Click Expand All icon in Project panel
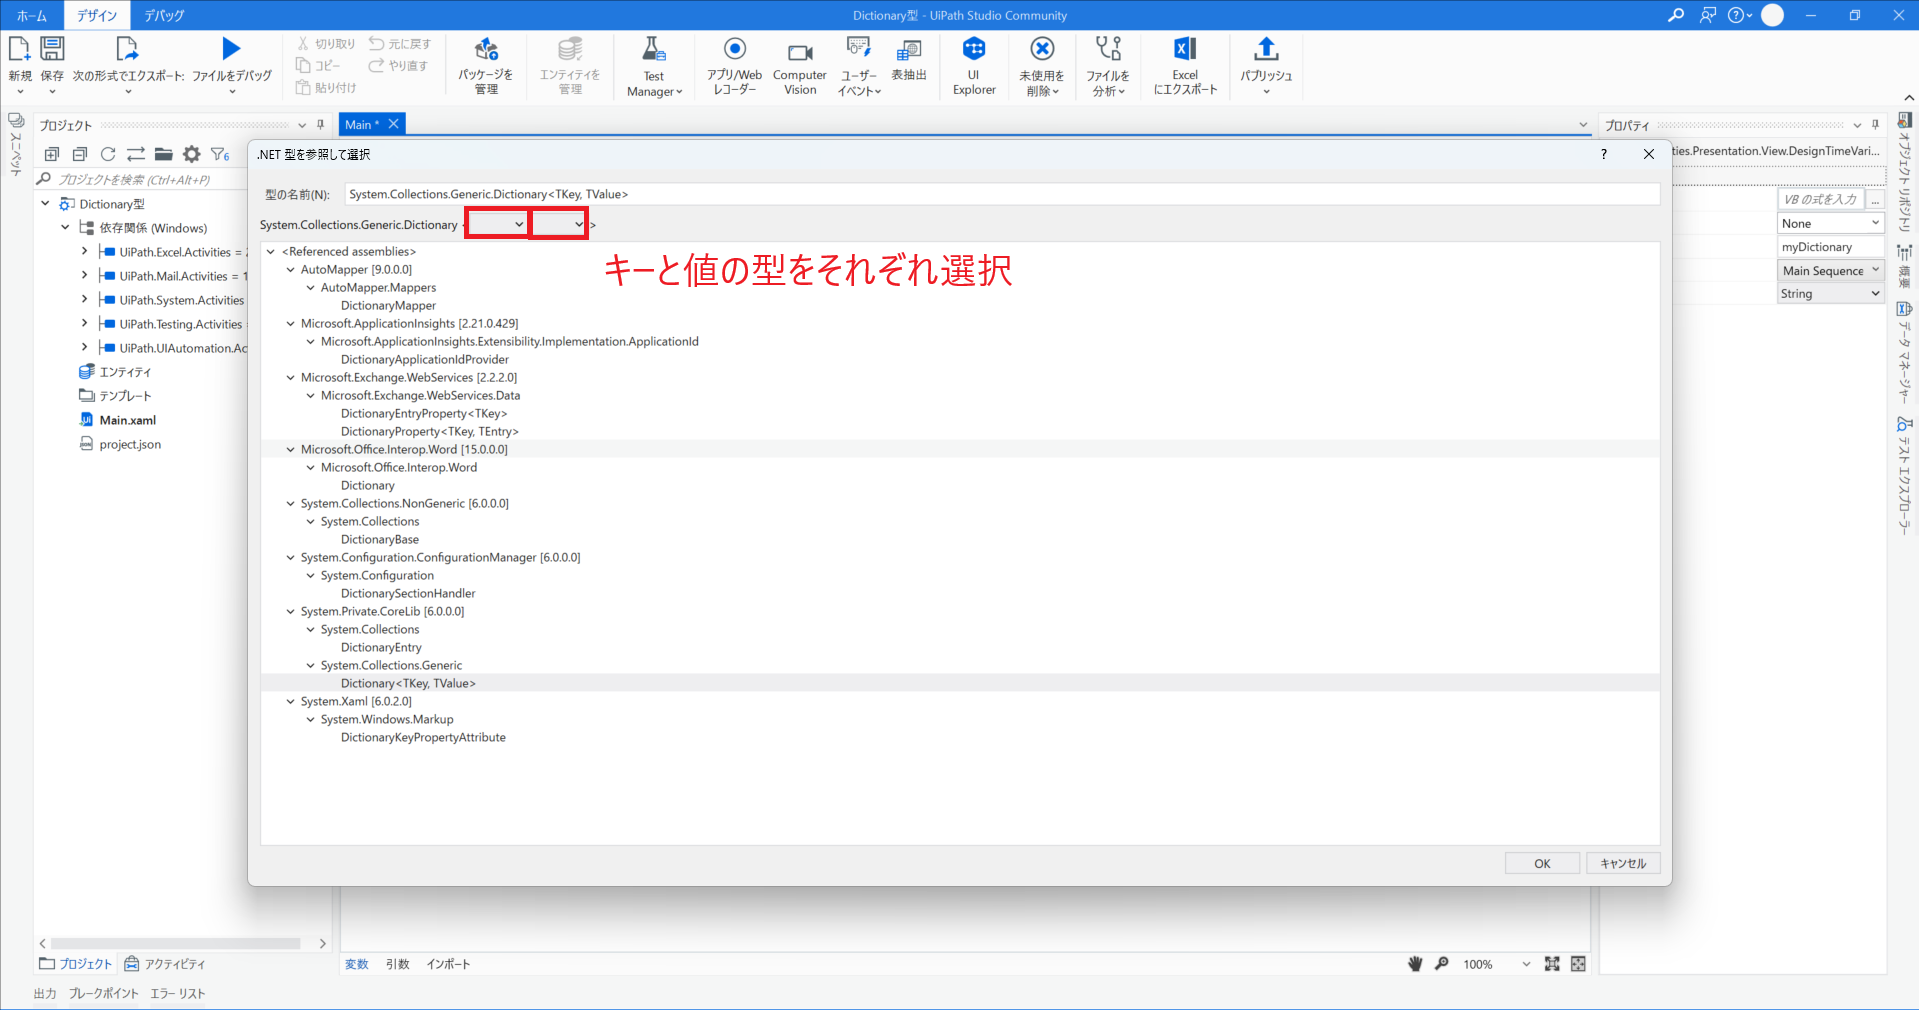 coord(52,154)
